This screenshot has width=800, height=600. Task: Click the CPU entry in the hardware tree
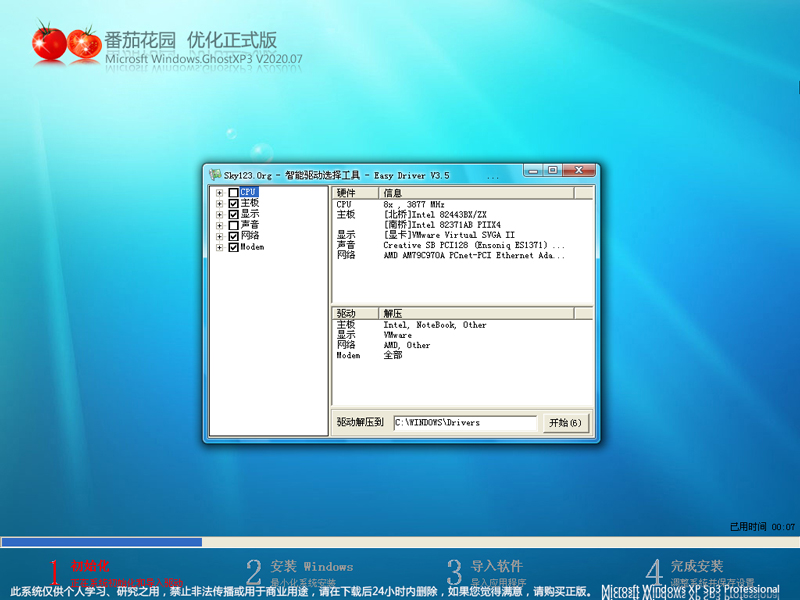pos(250,193)
